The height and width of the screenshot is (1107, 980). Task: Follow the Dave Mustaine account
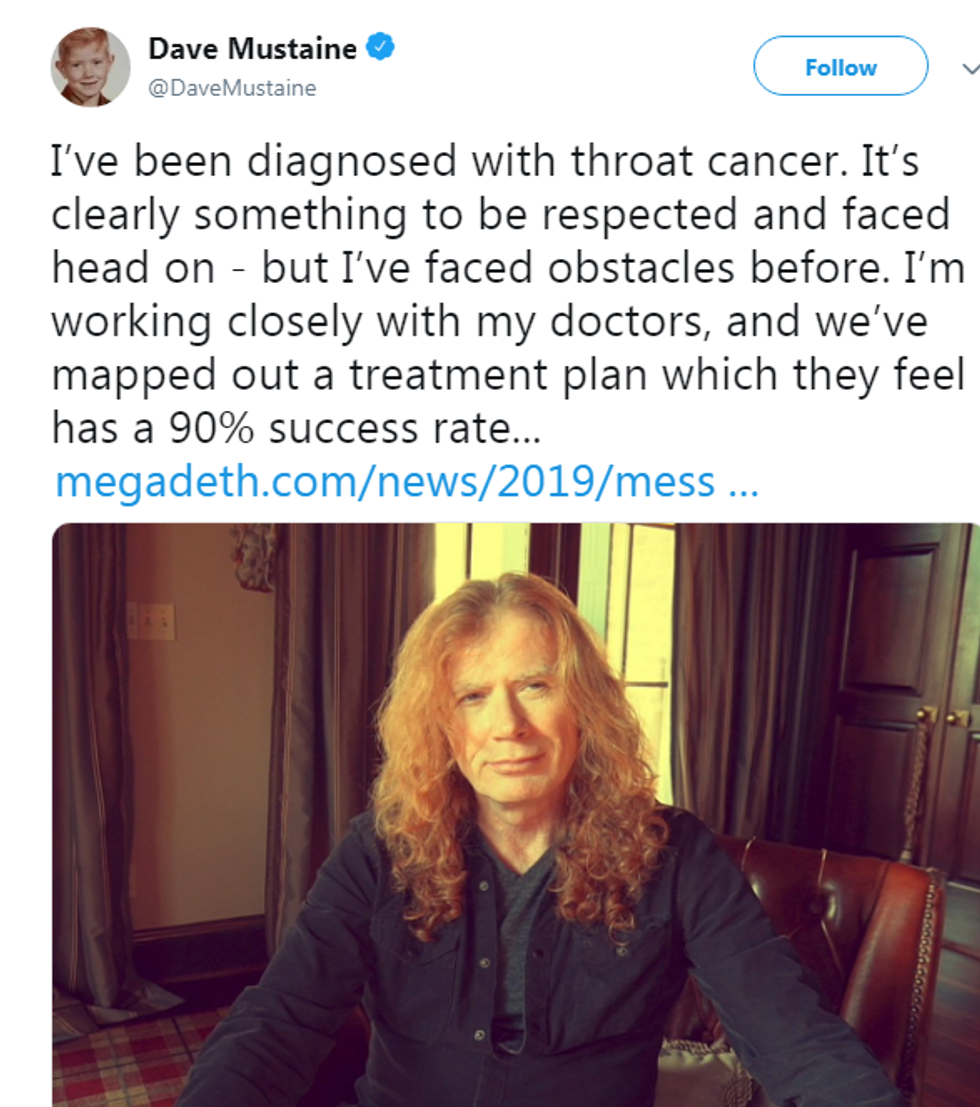(840, 67)
